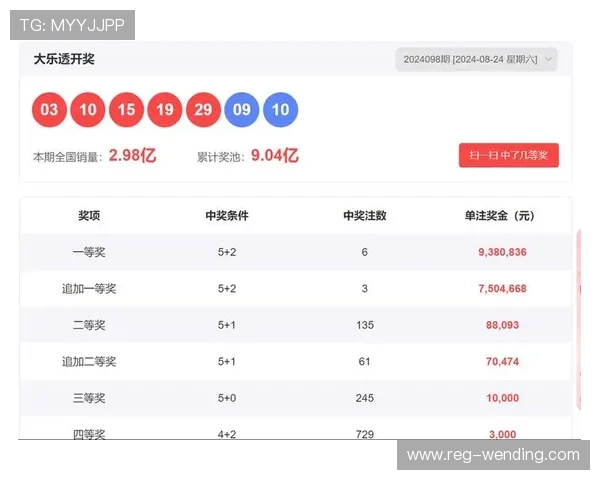Click the national sales value 2.98亿

pyautogui.click(x=132, y=155)
